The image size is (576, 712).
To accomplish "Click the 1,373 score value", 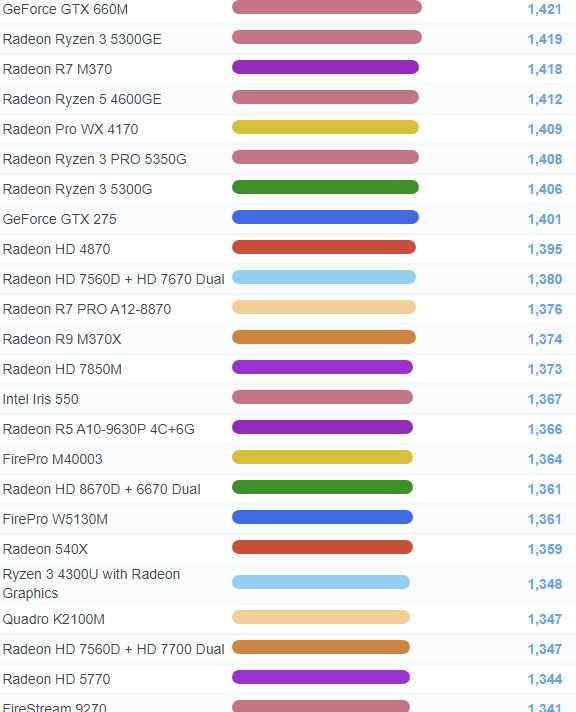I will [545, 369].
